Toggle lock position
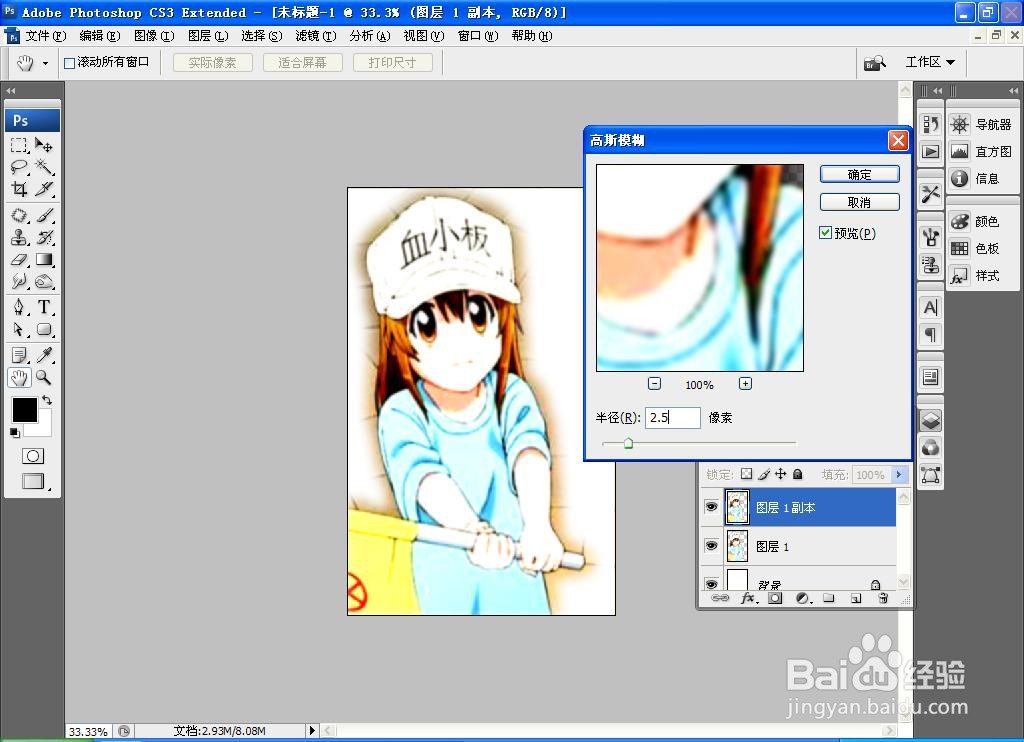This screenshot has height=742, width=1024. (780, 474)
